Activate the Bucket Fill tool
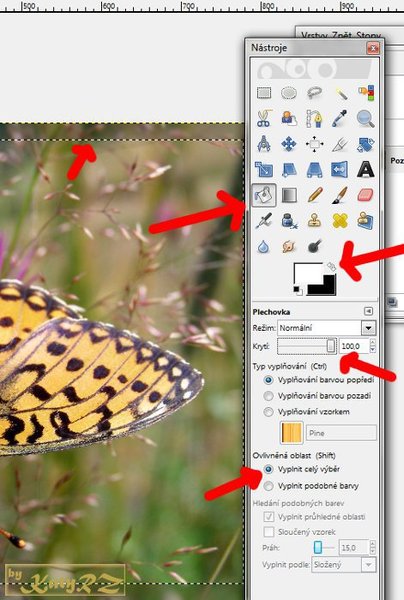The height and width of the screenshot is (600, 404). click(x=264, y=196)
